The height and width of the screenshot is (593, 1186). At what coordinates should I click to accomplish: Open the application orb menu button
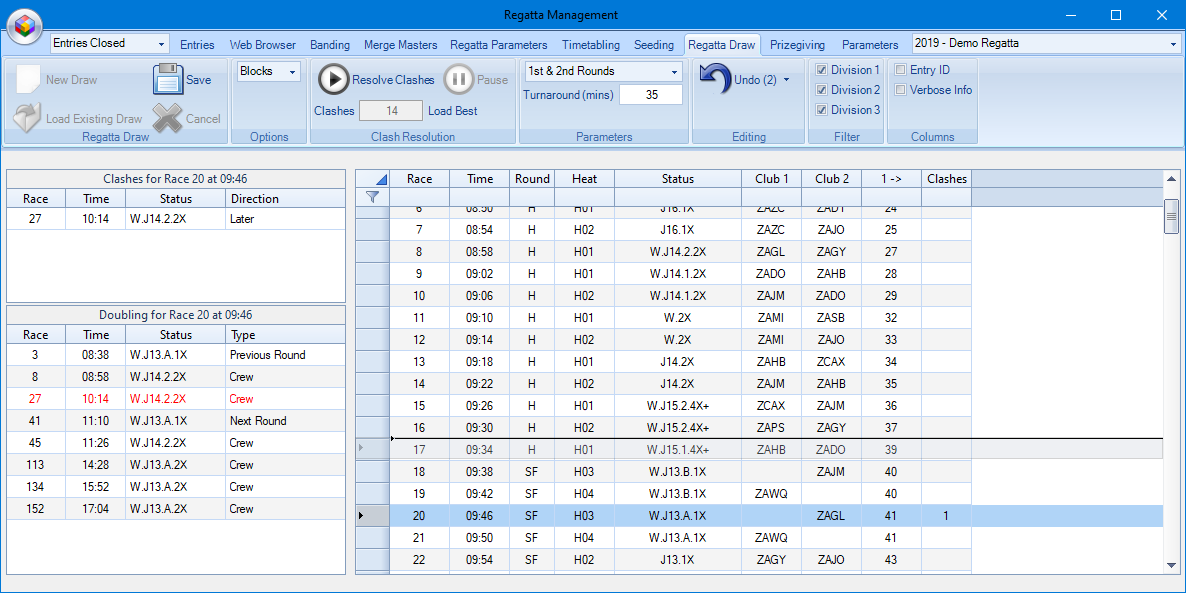click(x=24, y=25)
